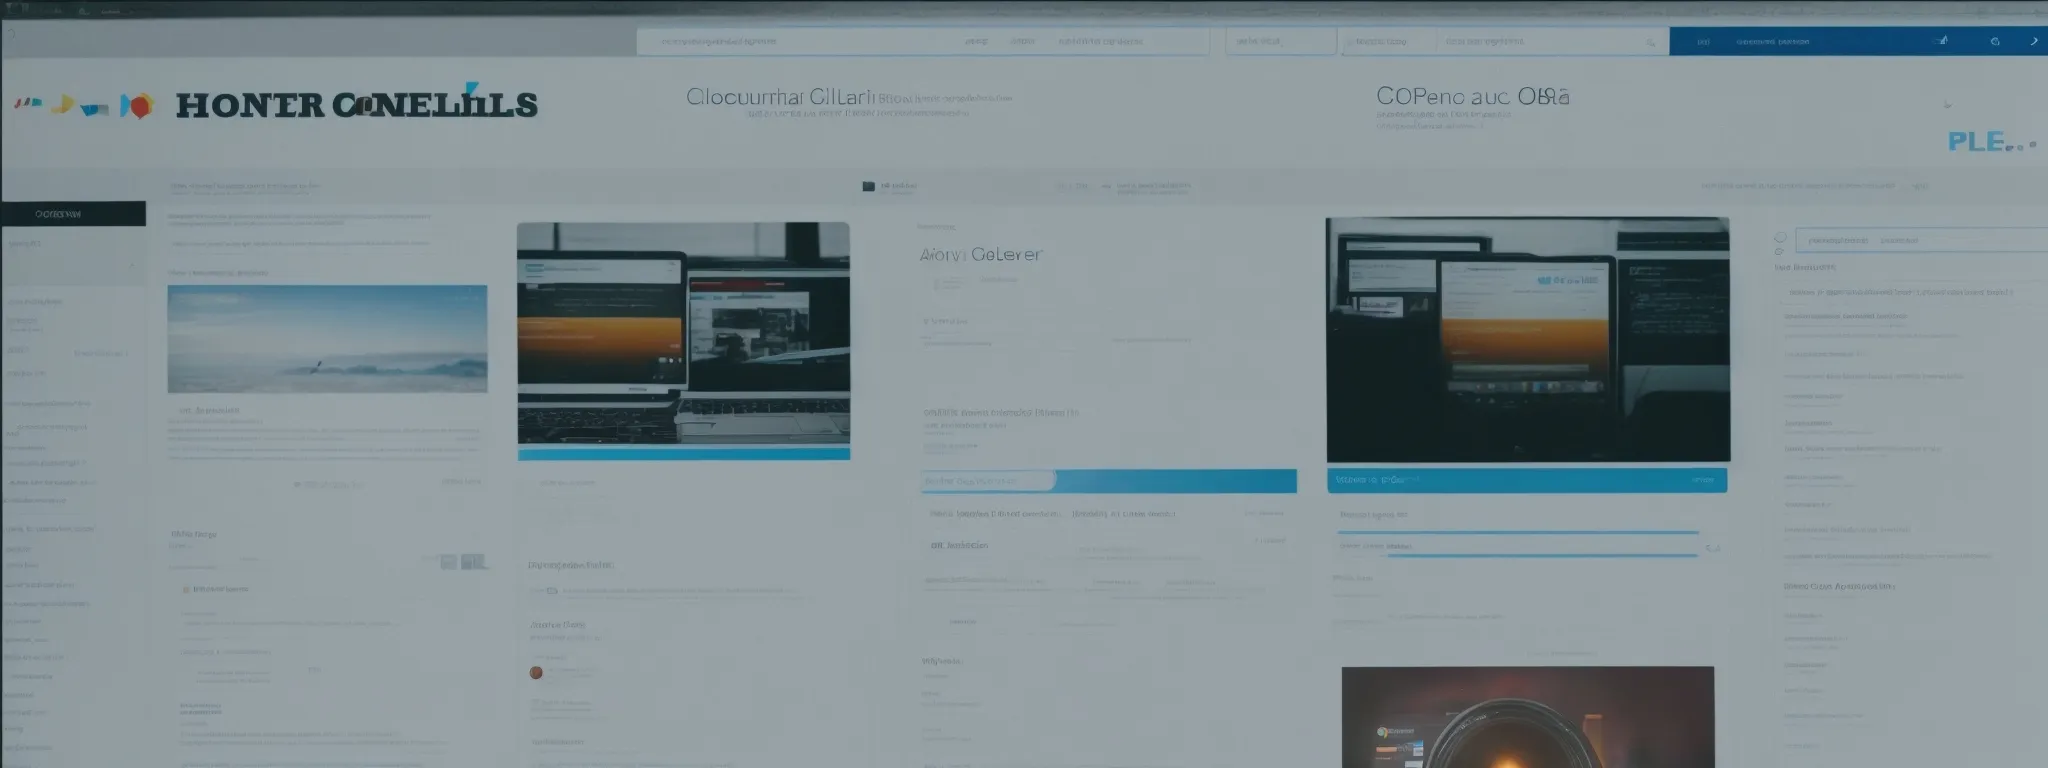Open the HONTER CONELILS site title
Screen dimensions: 2048x768
[x=356, y=105]
